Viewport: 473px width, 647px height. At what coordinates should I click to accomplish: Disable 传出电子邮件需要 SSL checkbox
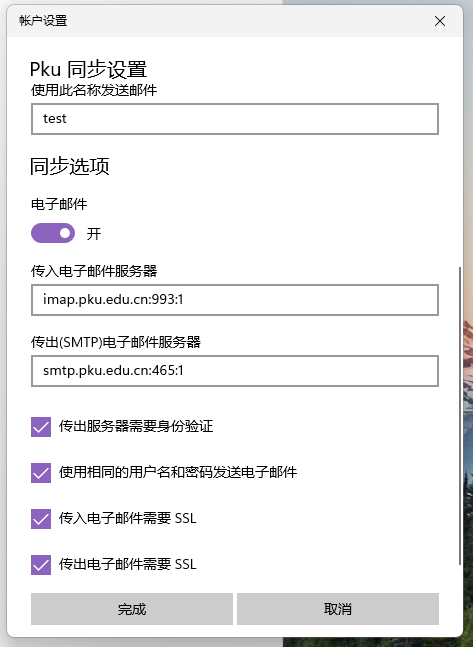pos(41,565)
